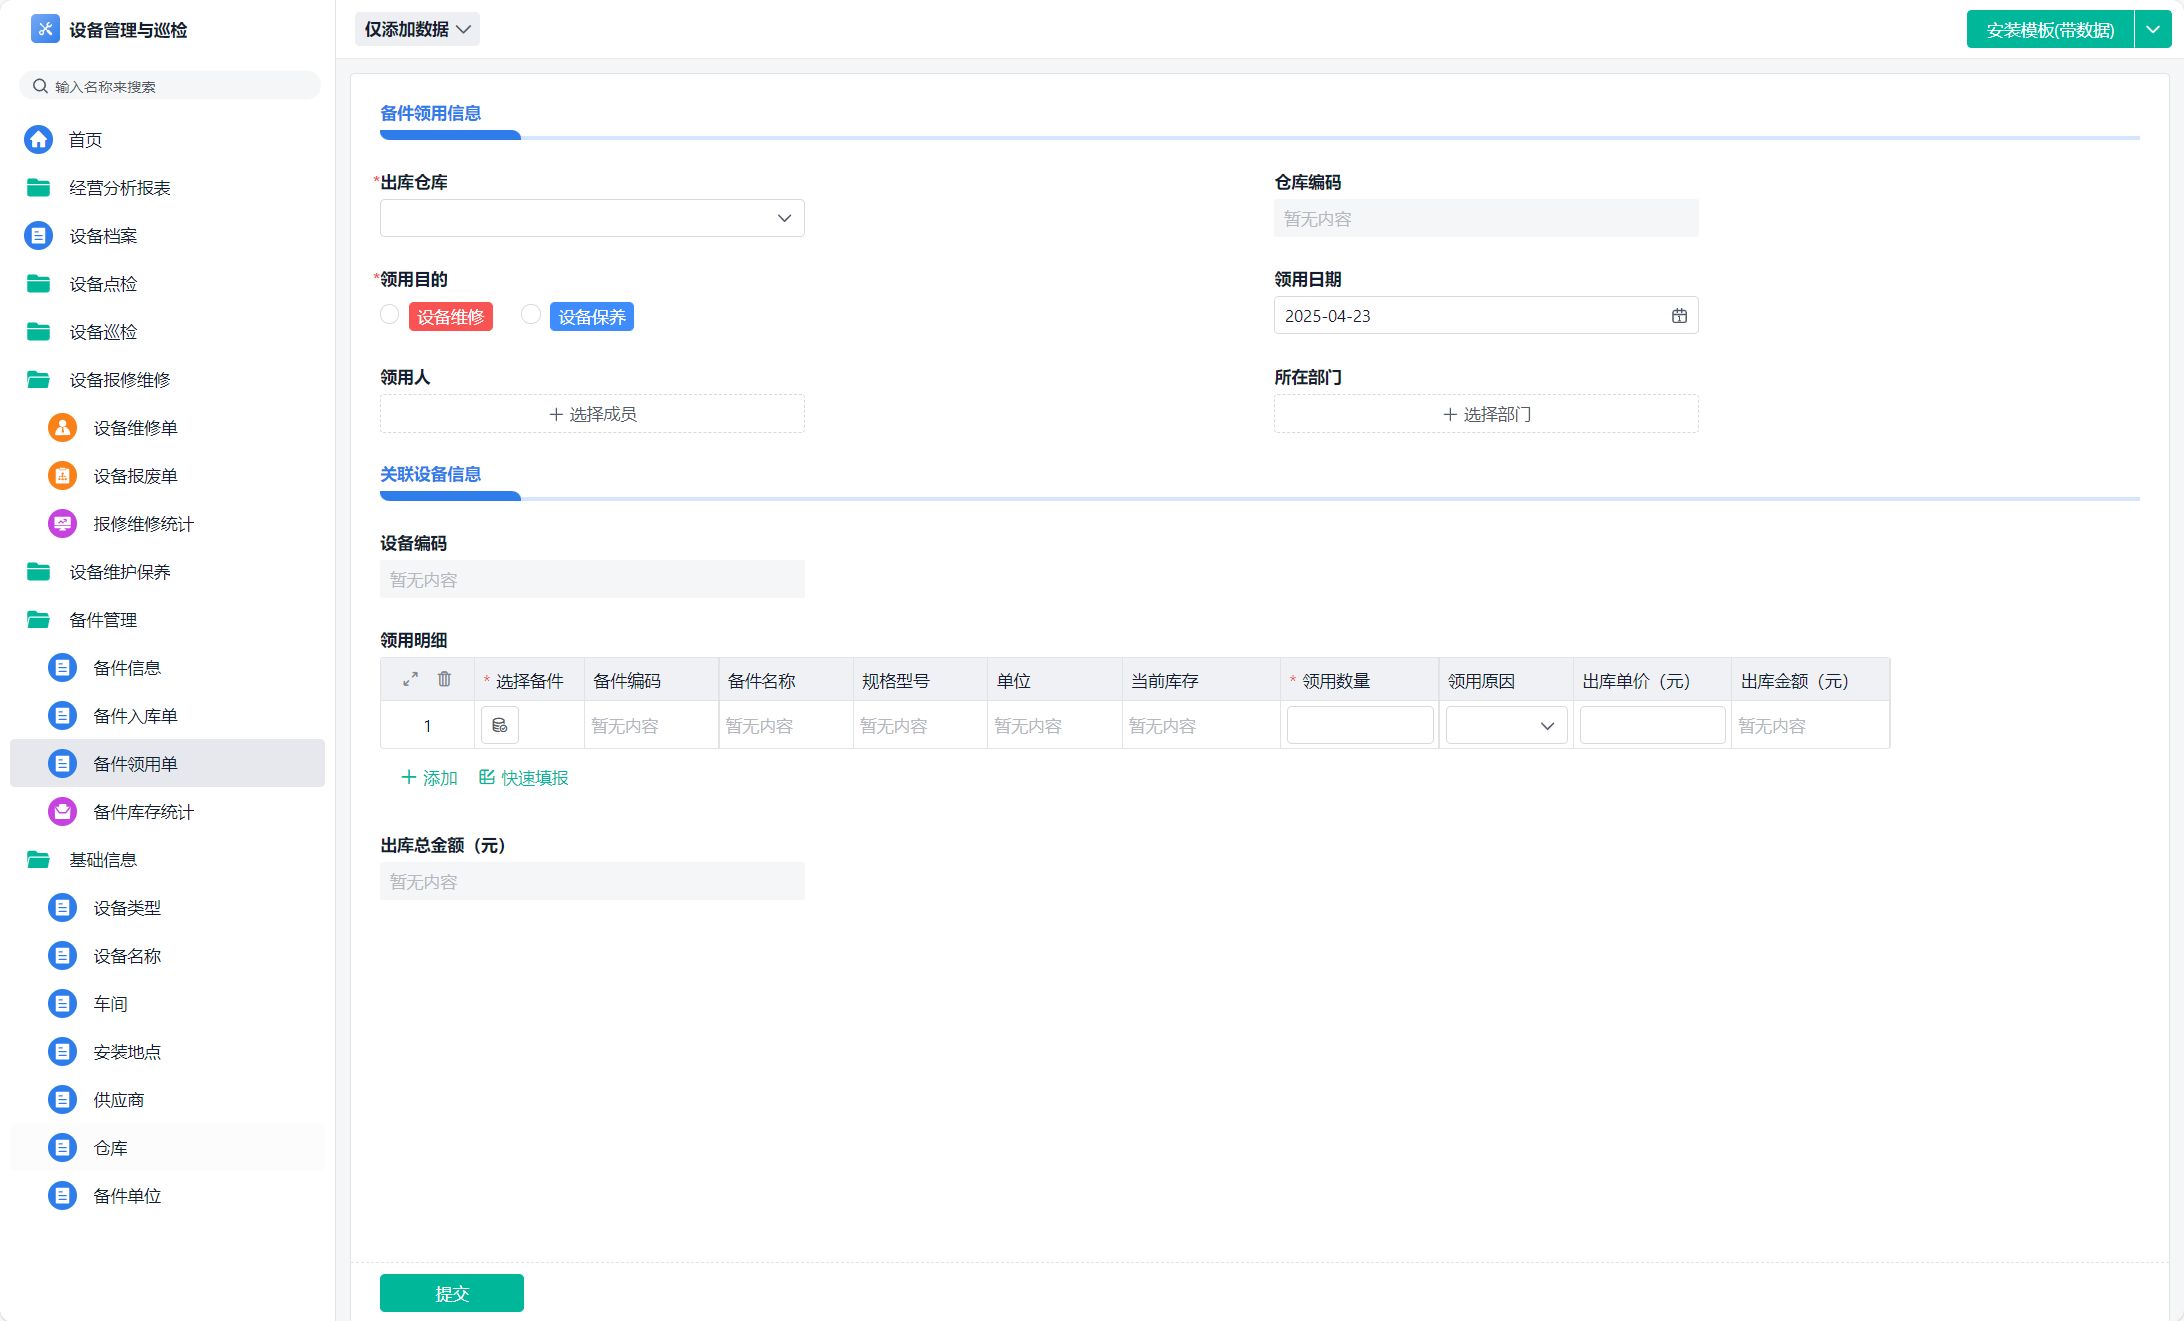Expand the 仅添加数据 dropdown at top
The height and width of the screenshot is (1321, 2184).
pyautogui.click(x=417, y=30)
